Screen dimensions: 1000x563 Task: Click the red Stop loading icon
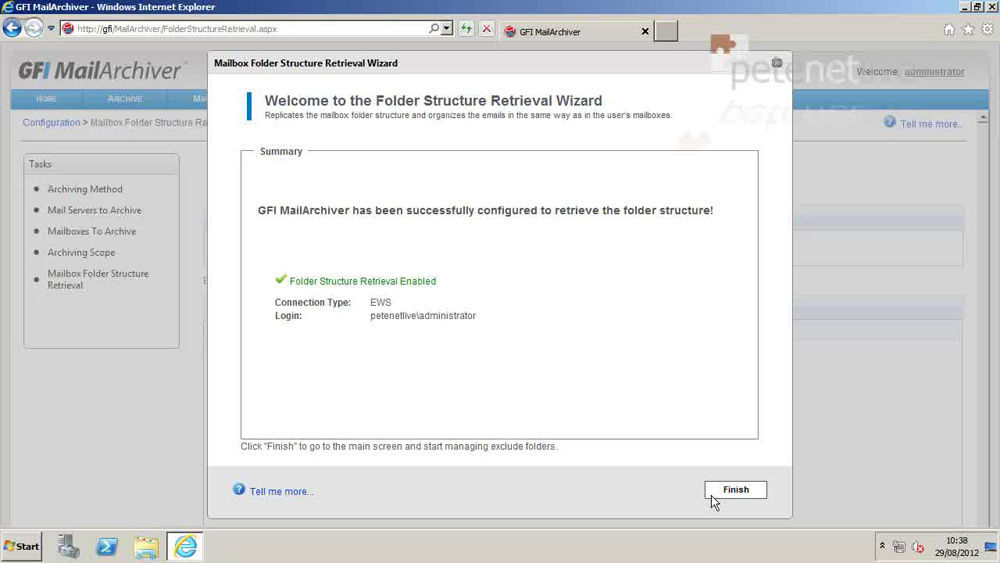pyautogui.click(x=487, y=29)
